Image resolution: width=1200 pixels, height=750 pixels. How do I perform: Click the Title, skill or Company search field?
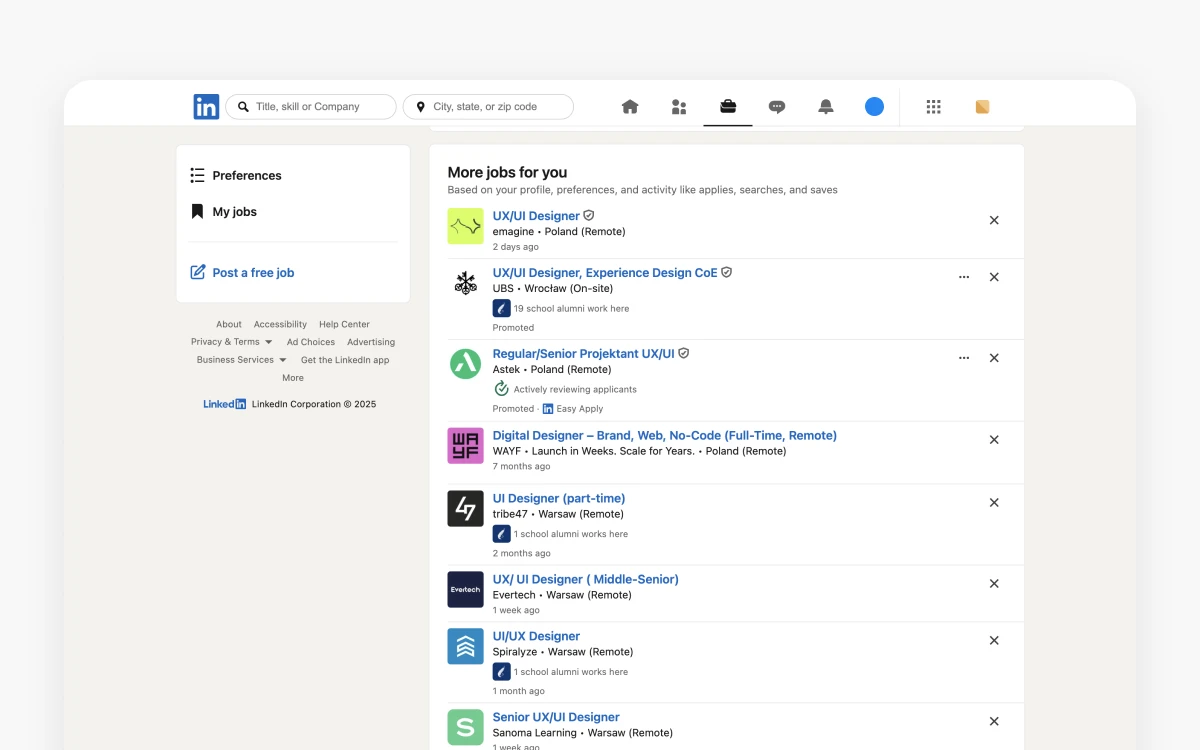point(311,107)
